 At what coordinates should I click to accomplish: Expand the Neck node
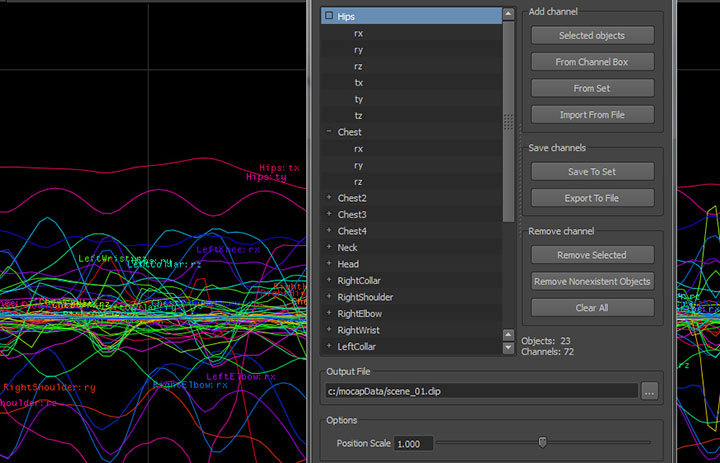(x=329, y=247)
